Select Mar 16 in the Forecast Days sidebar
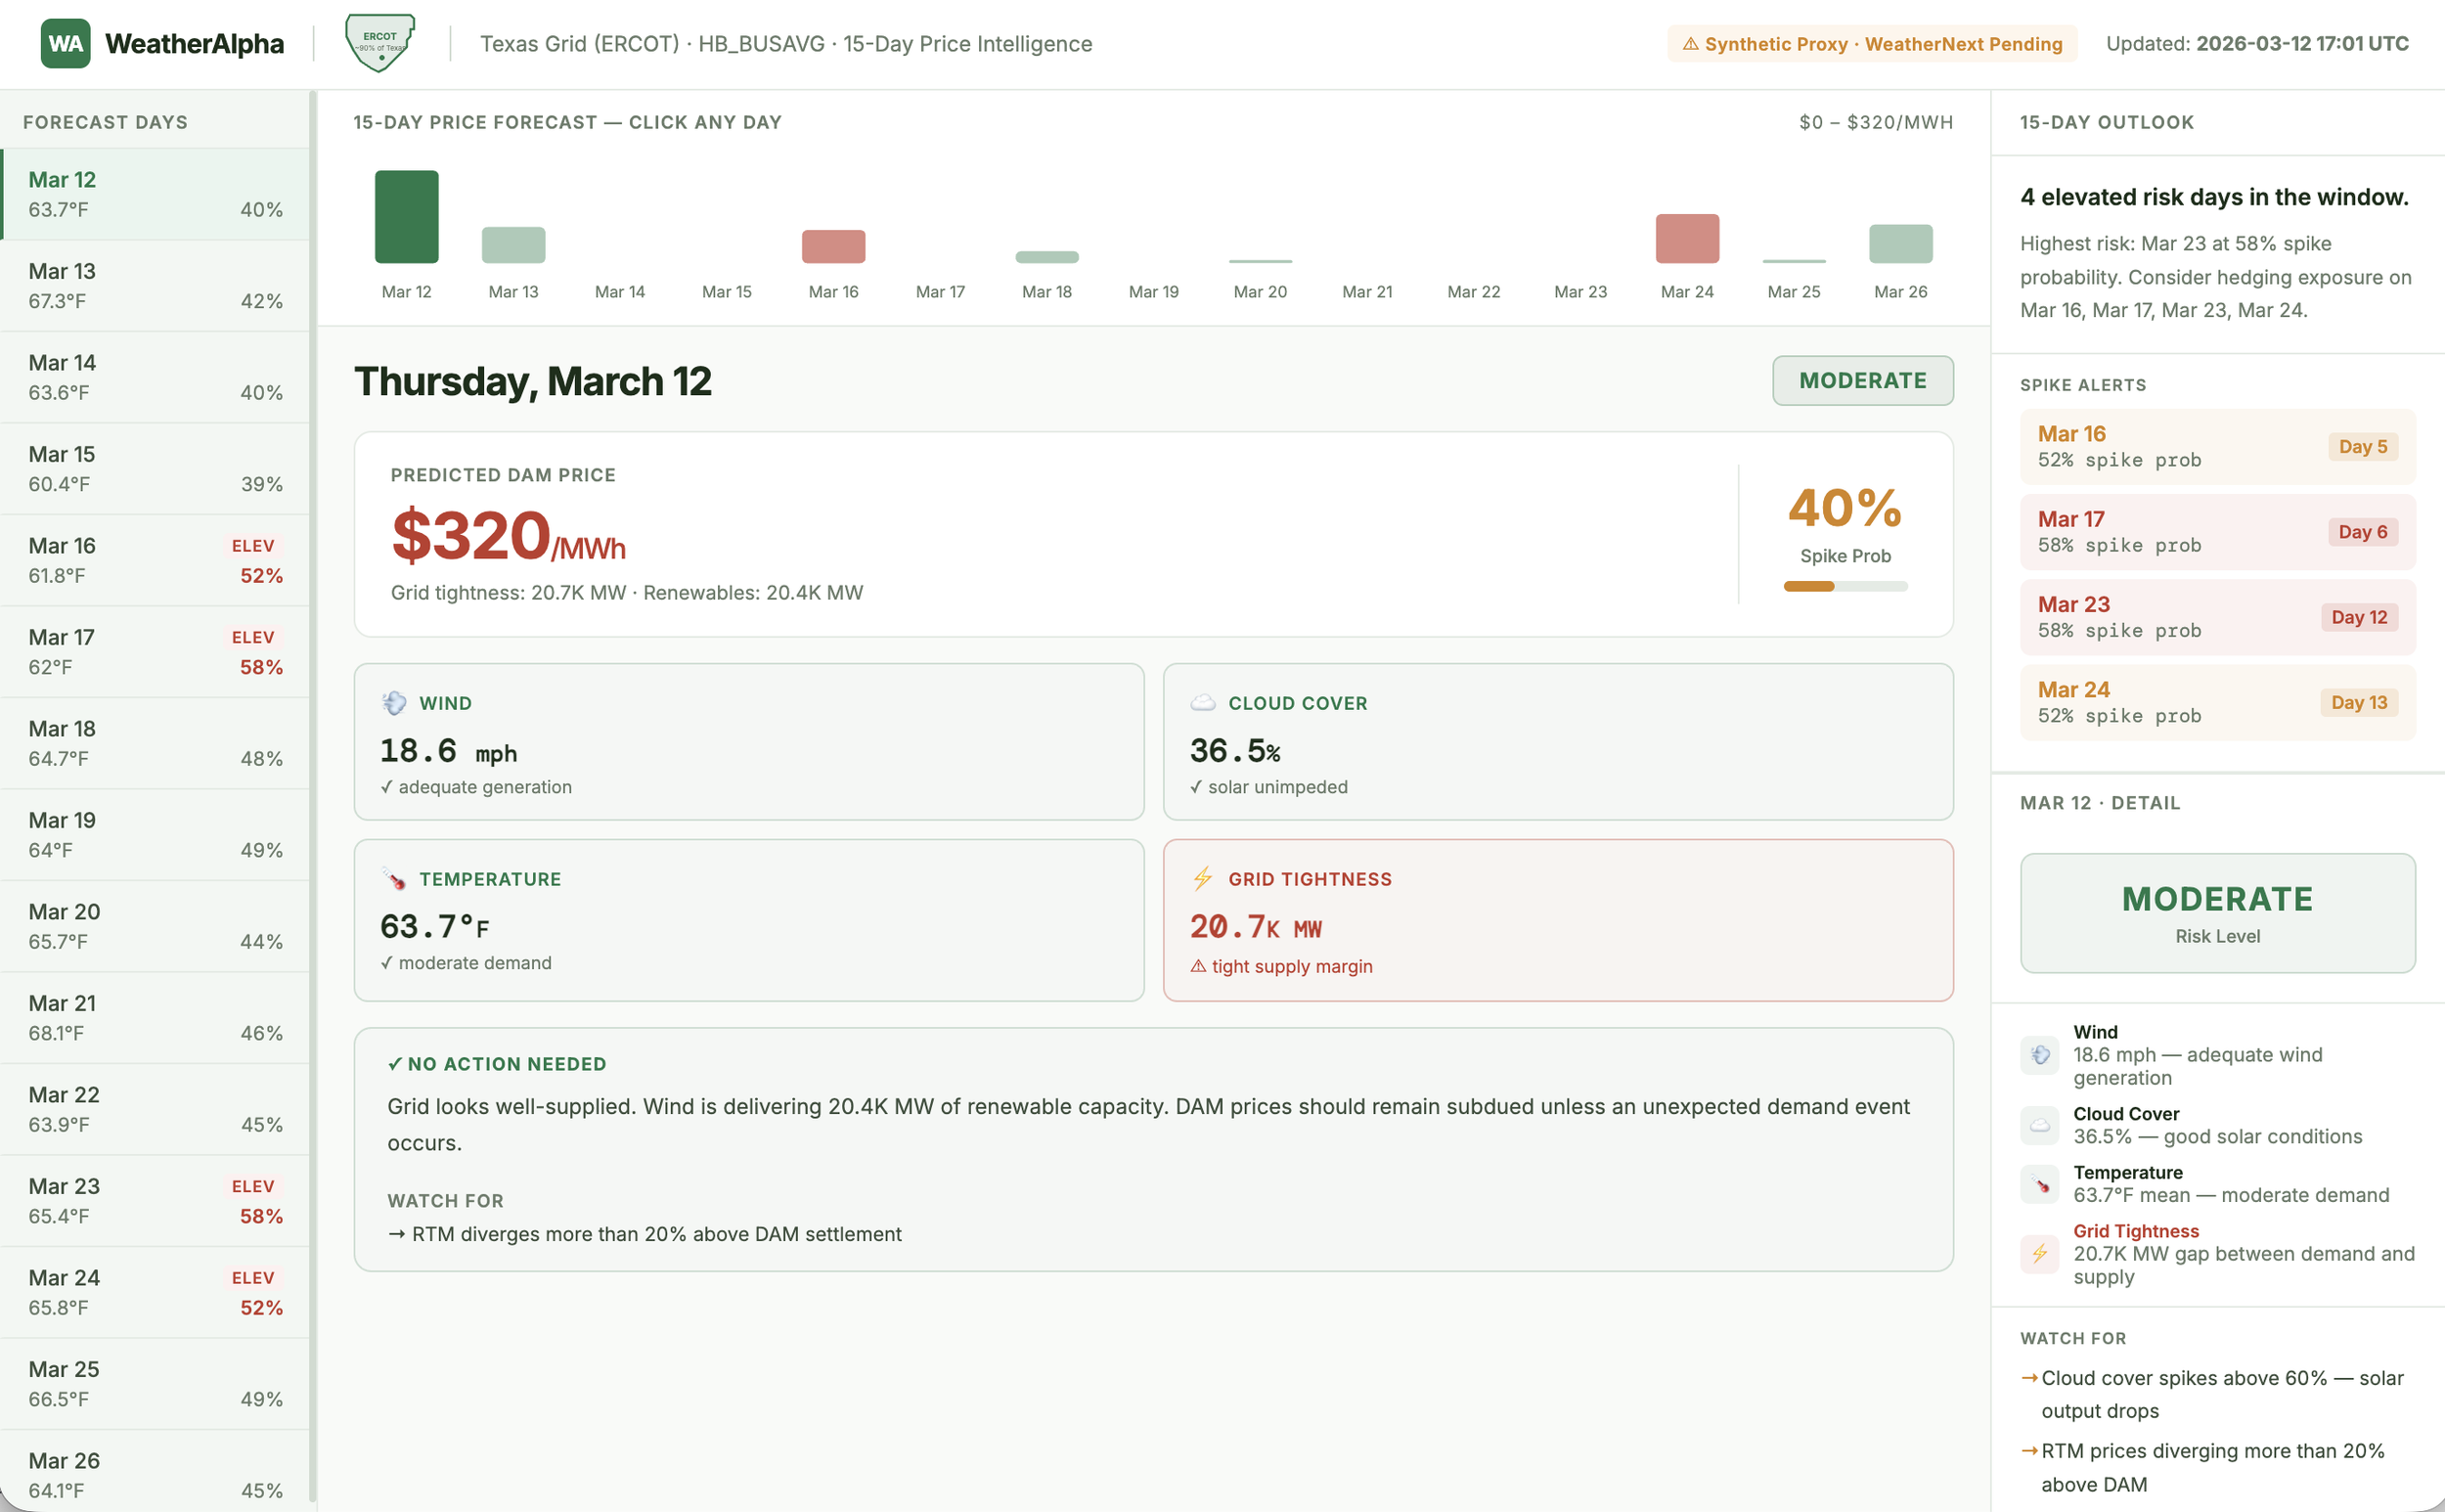This screenshot has width=2445, height=1512. point(155,560)
